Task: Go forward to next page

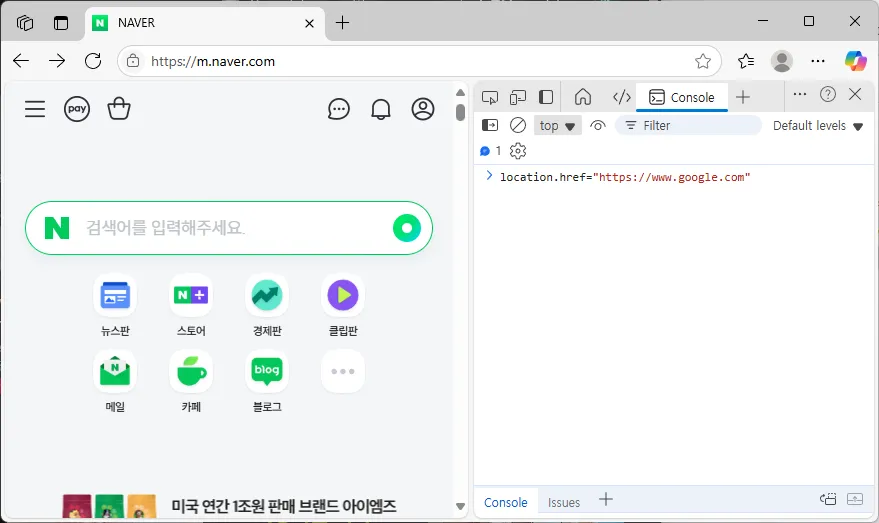Action: 57,61
